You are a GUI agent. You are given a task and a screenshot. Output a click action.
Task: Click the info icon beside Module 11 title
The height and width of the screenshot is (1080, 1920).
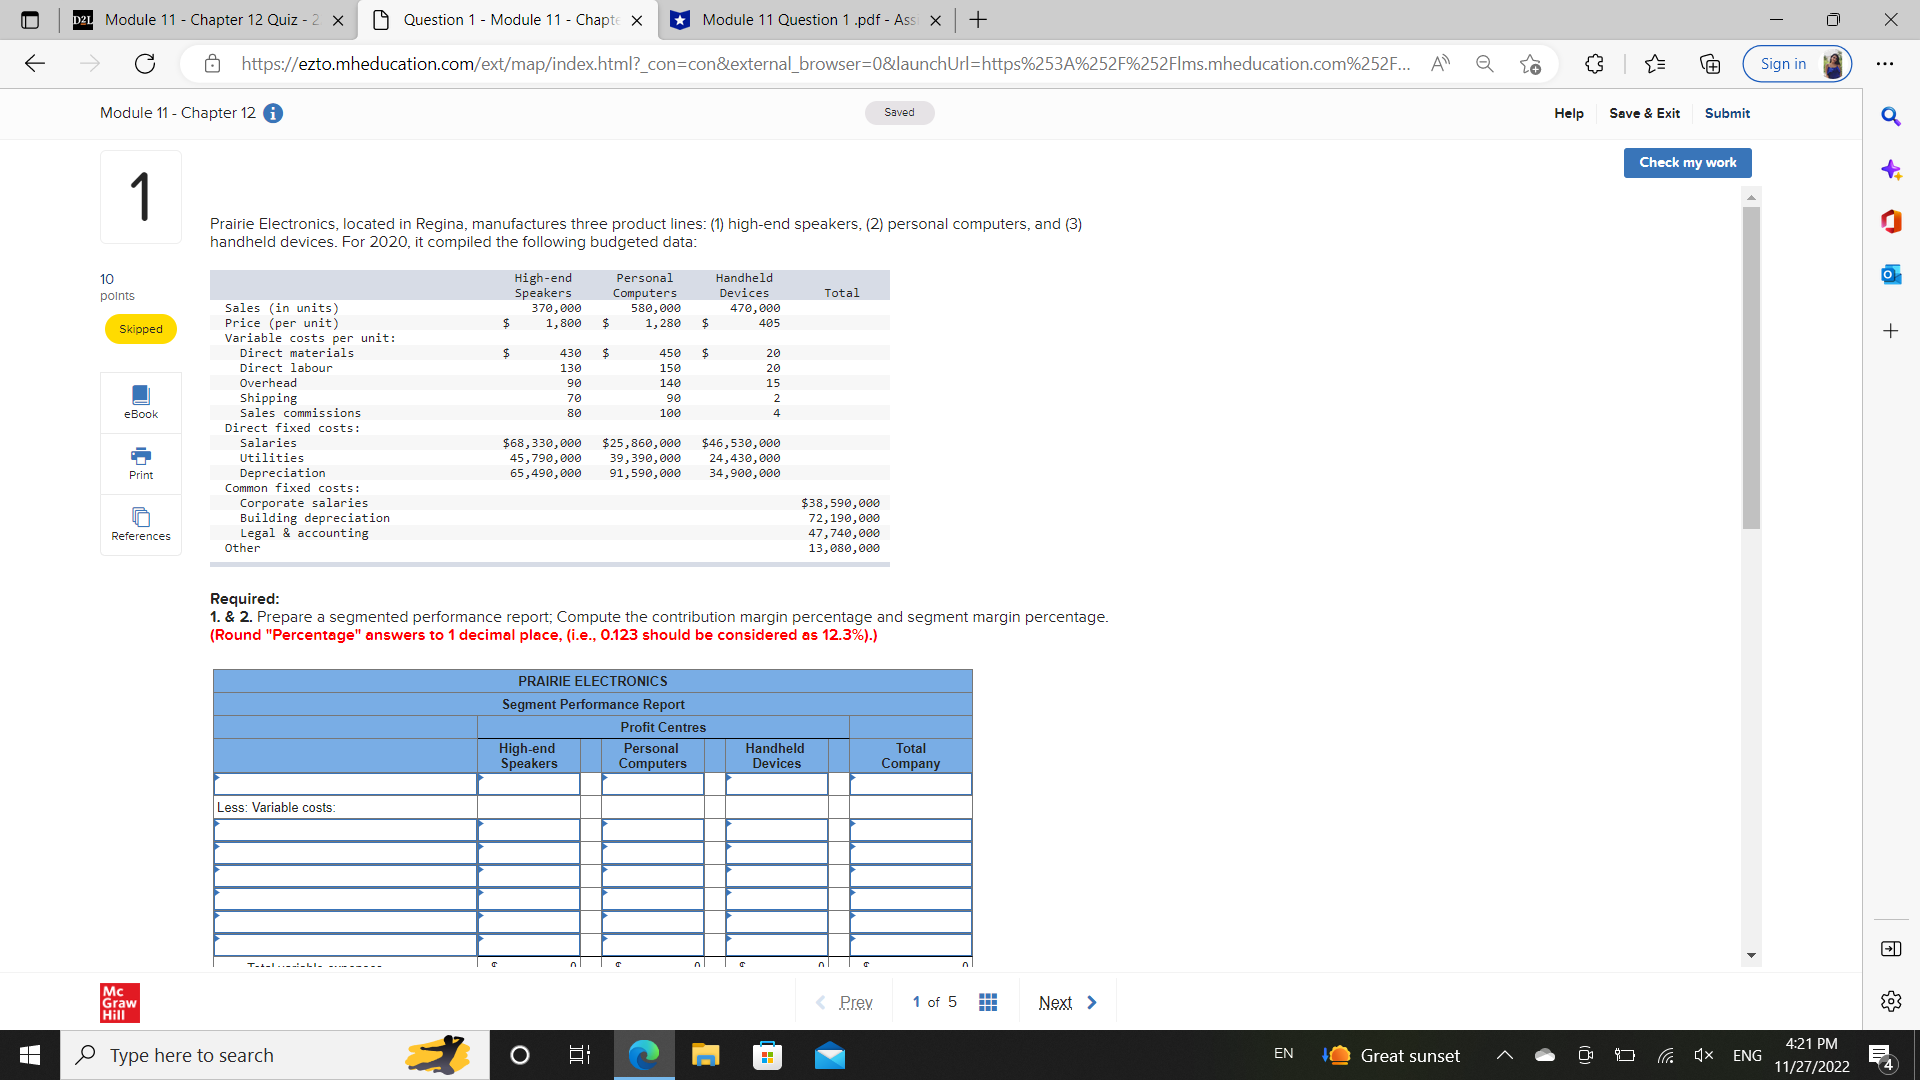(273, 113)
